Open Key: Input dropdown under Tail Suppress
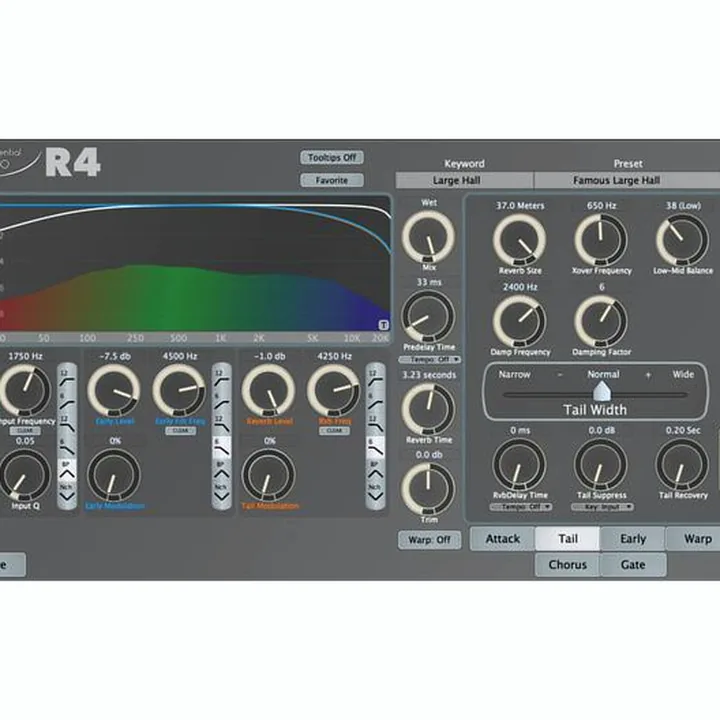The image size is (720, 720). pyautogui.click(x=602, y=507)
